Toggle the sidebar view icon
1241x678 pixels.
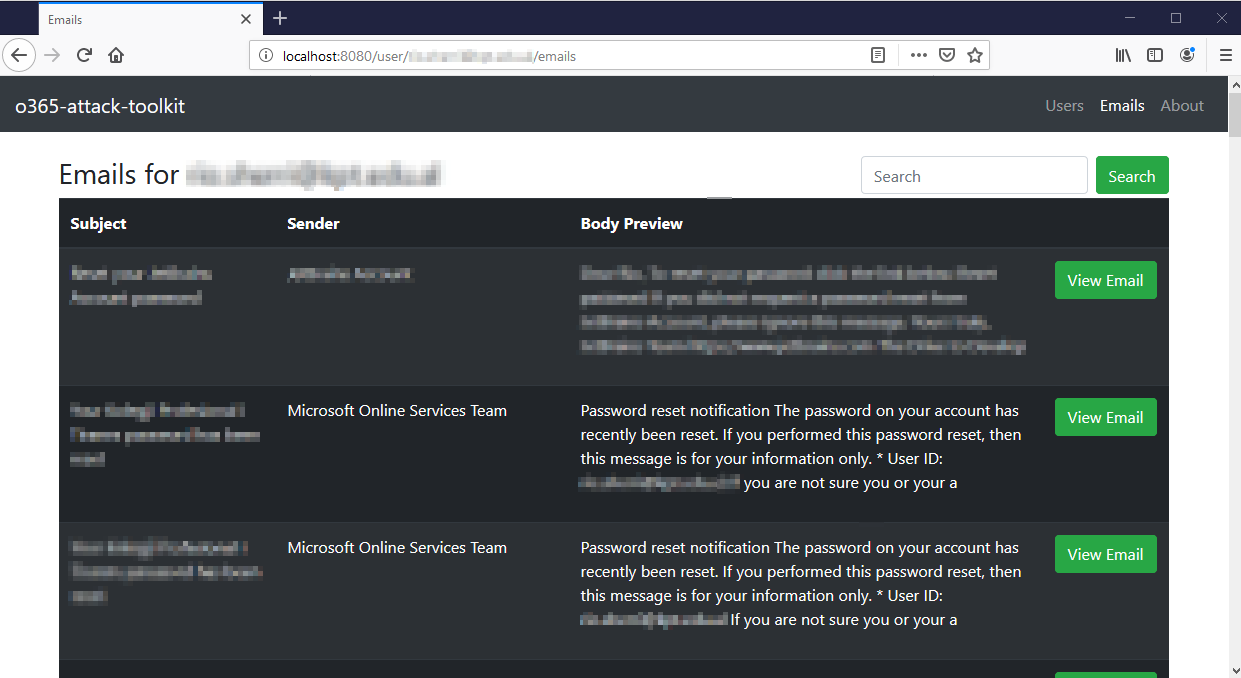(1155, 56)
